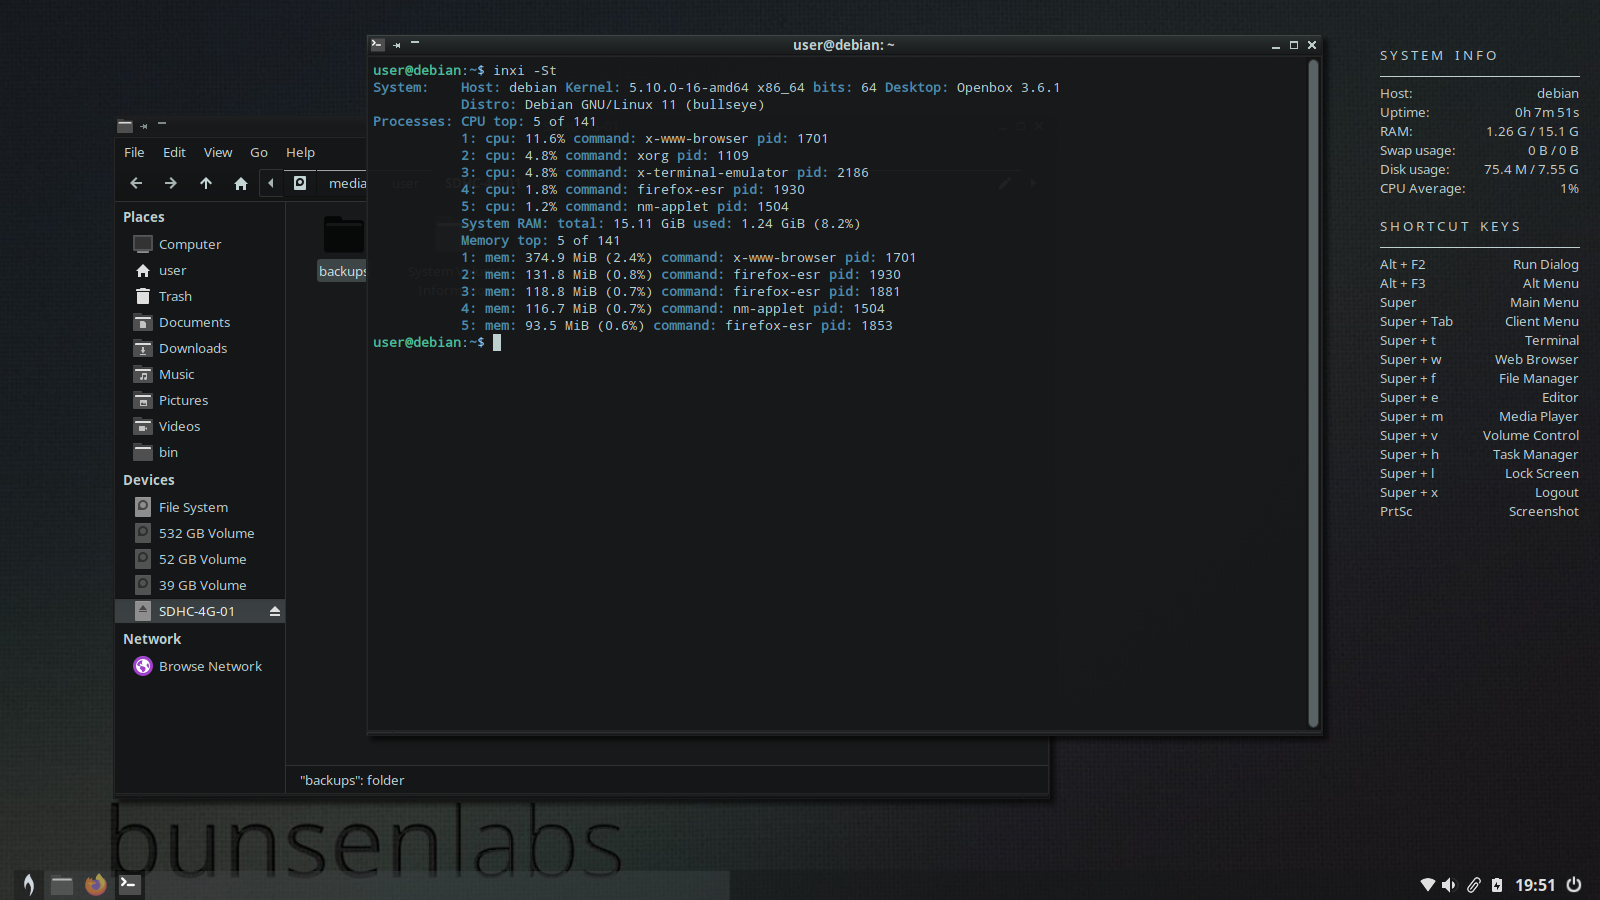1600x900 pixels.
Task: Open Downloads in sidebar
Action: pos(200,348)
